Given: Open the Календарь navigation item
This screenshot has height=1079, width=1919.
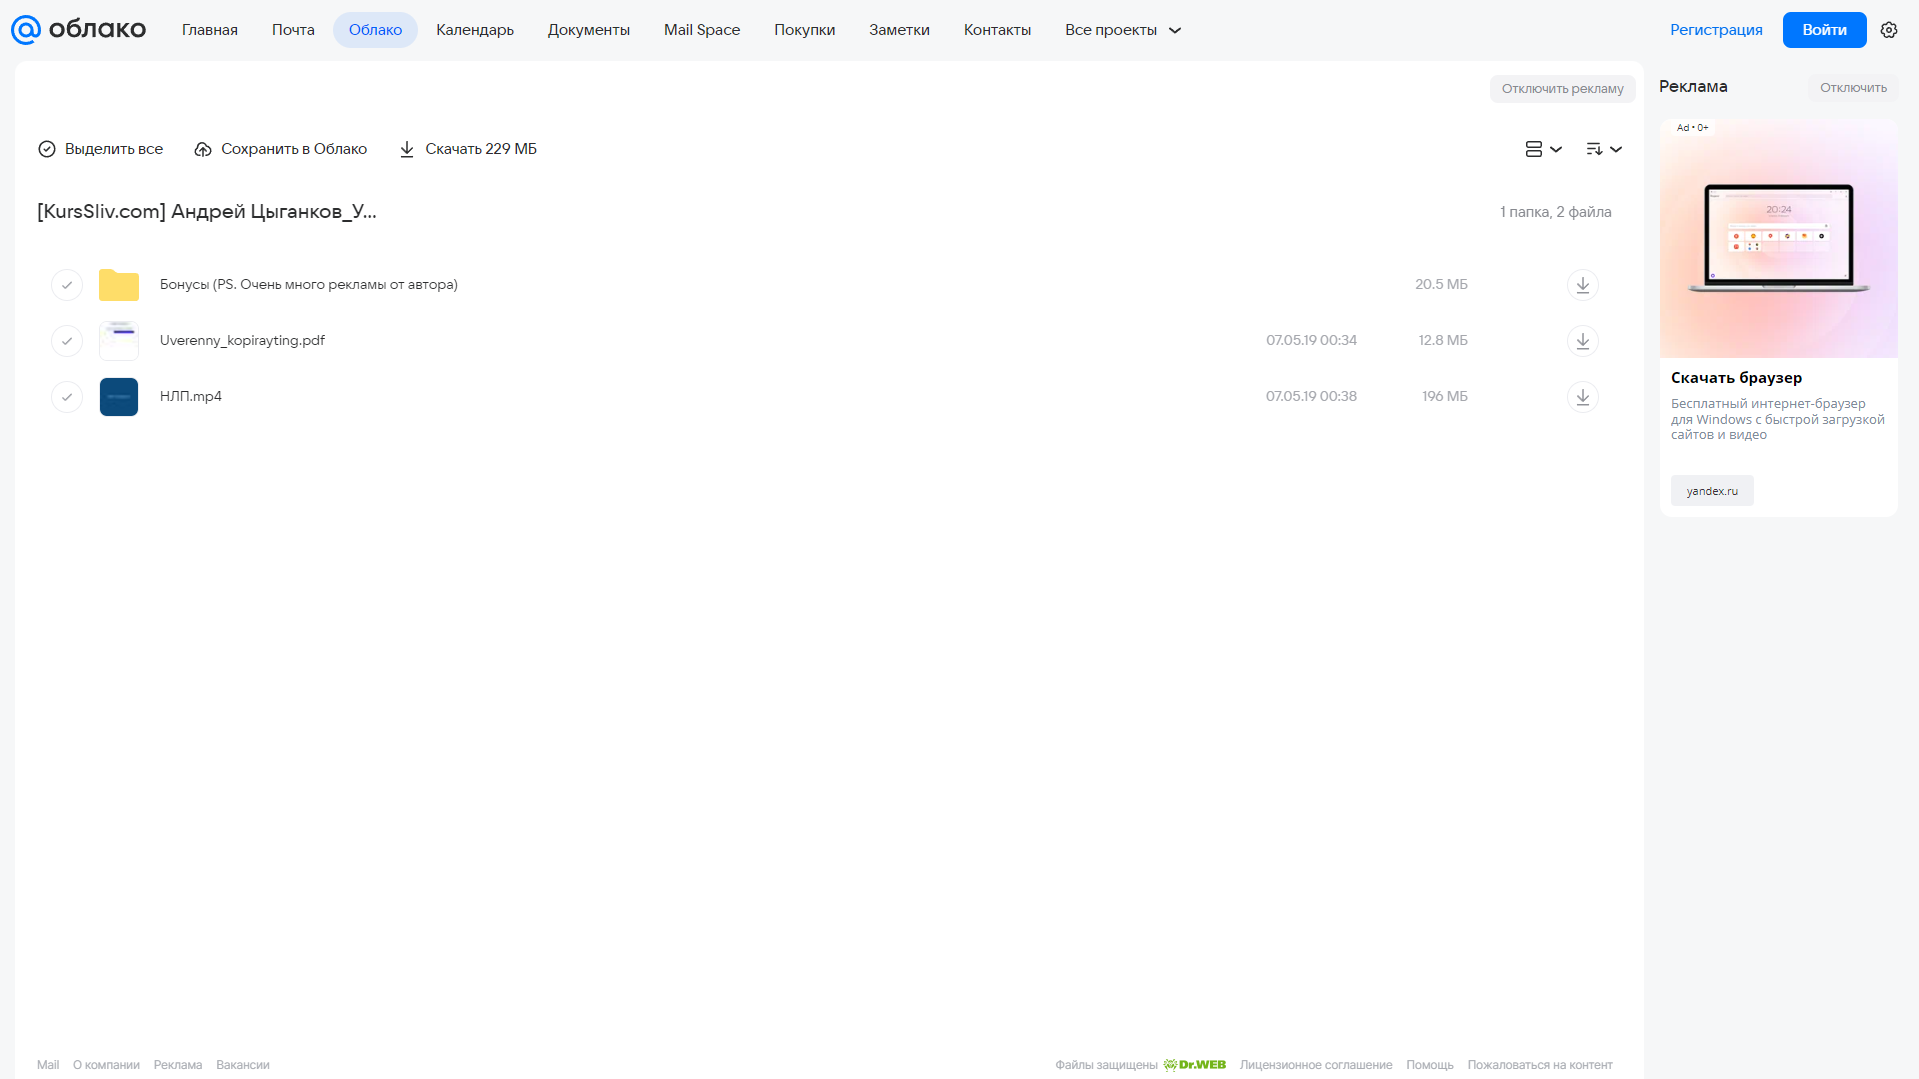Looking at the screenshot, I should 475,30.
